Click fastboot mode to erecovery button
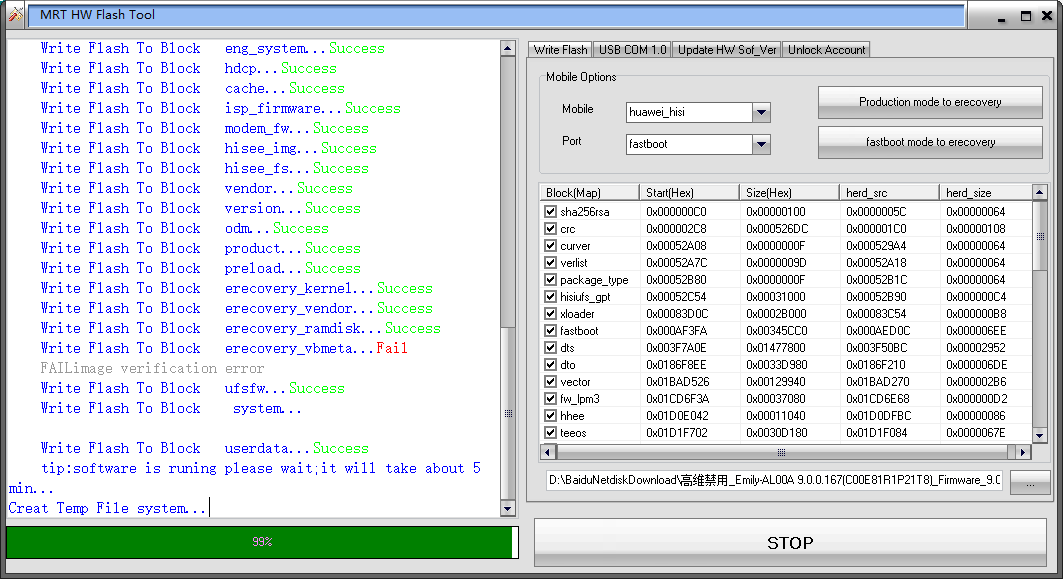Image resolution: width=1063 pixels, height=579 pixels. coord(930,142)
